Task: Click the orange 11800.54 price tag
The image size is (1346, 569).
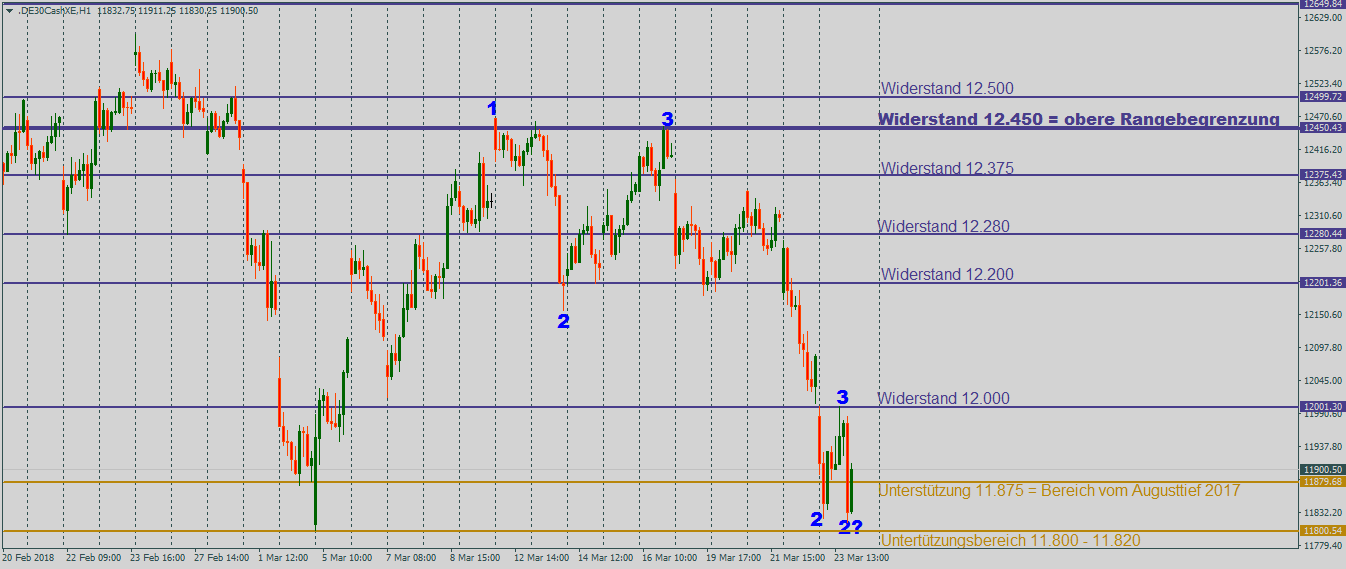Action: [1322, 531]
